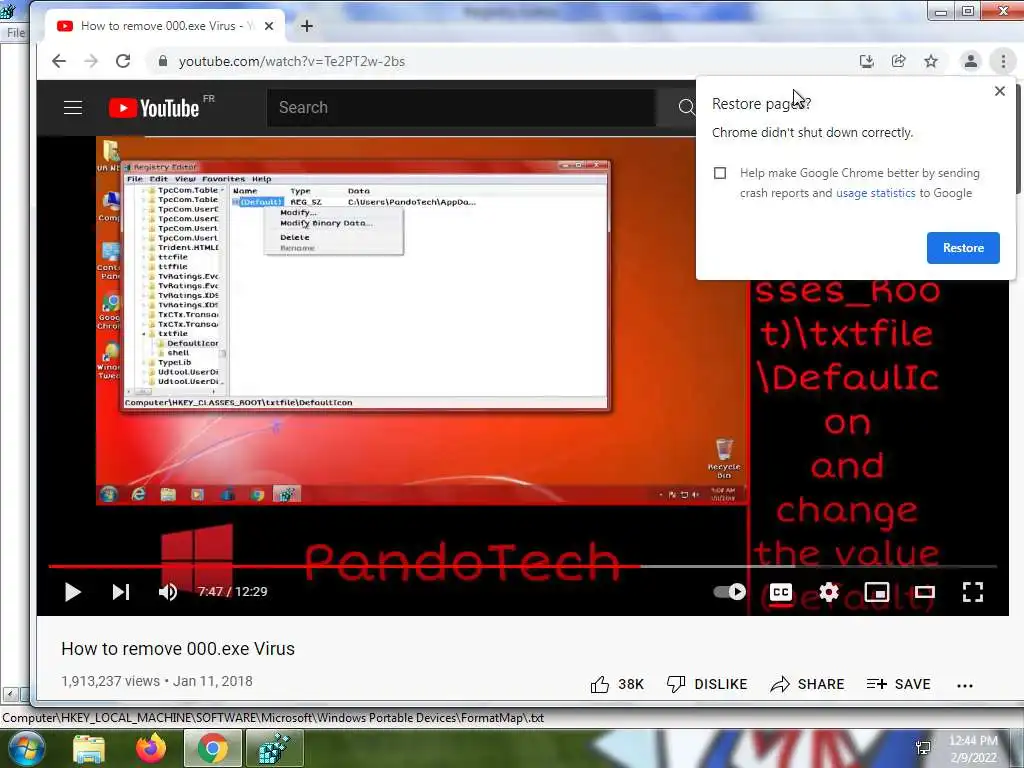Go to the YouTube home logo
This screenshot has height=768, width=1024.
[x=154, y=108]
